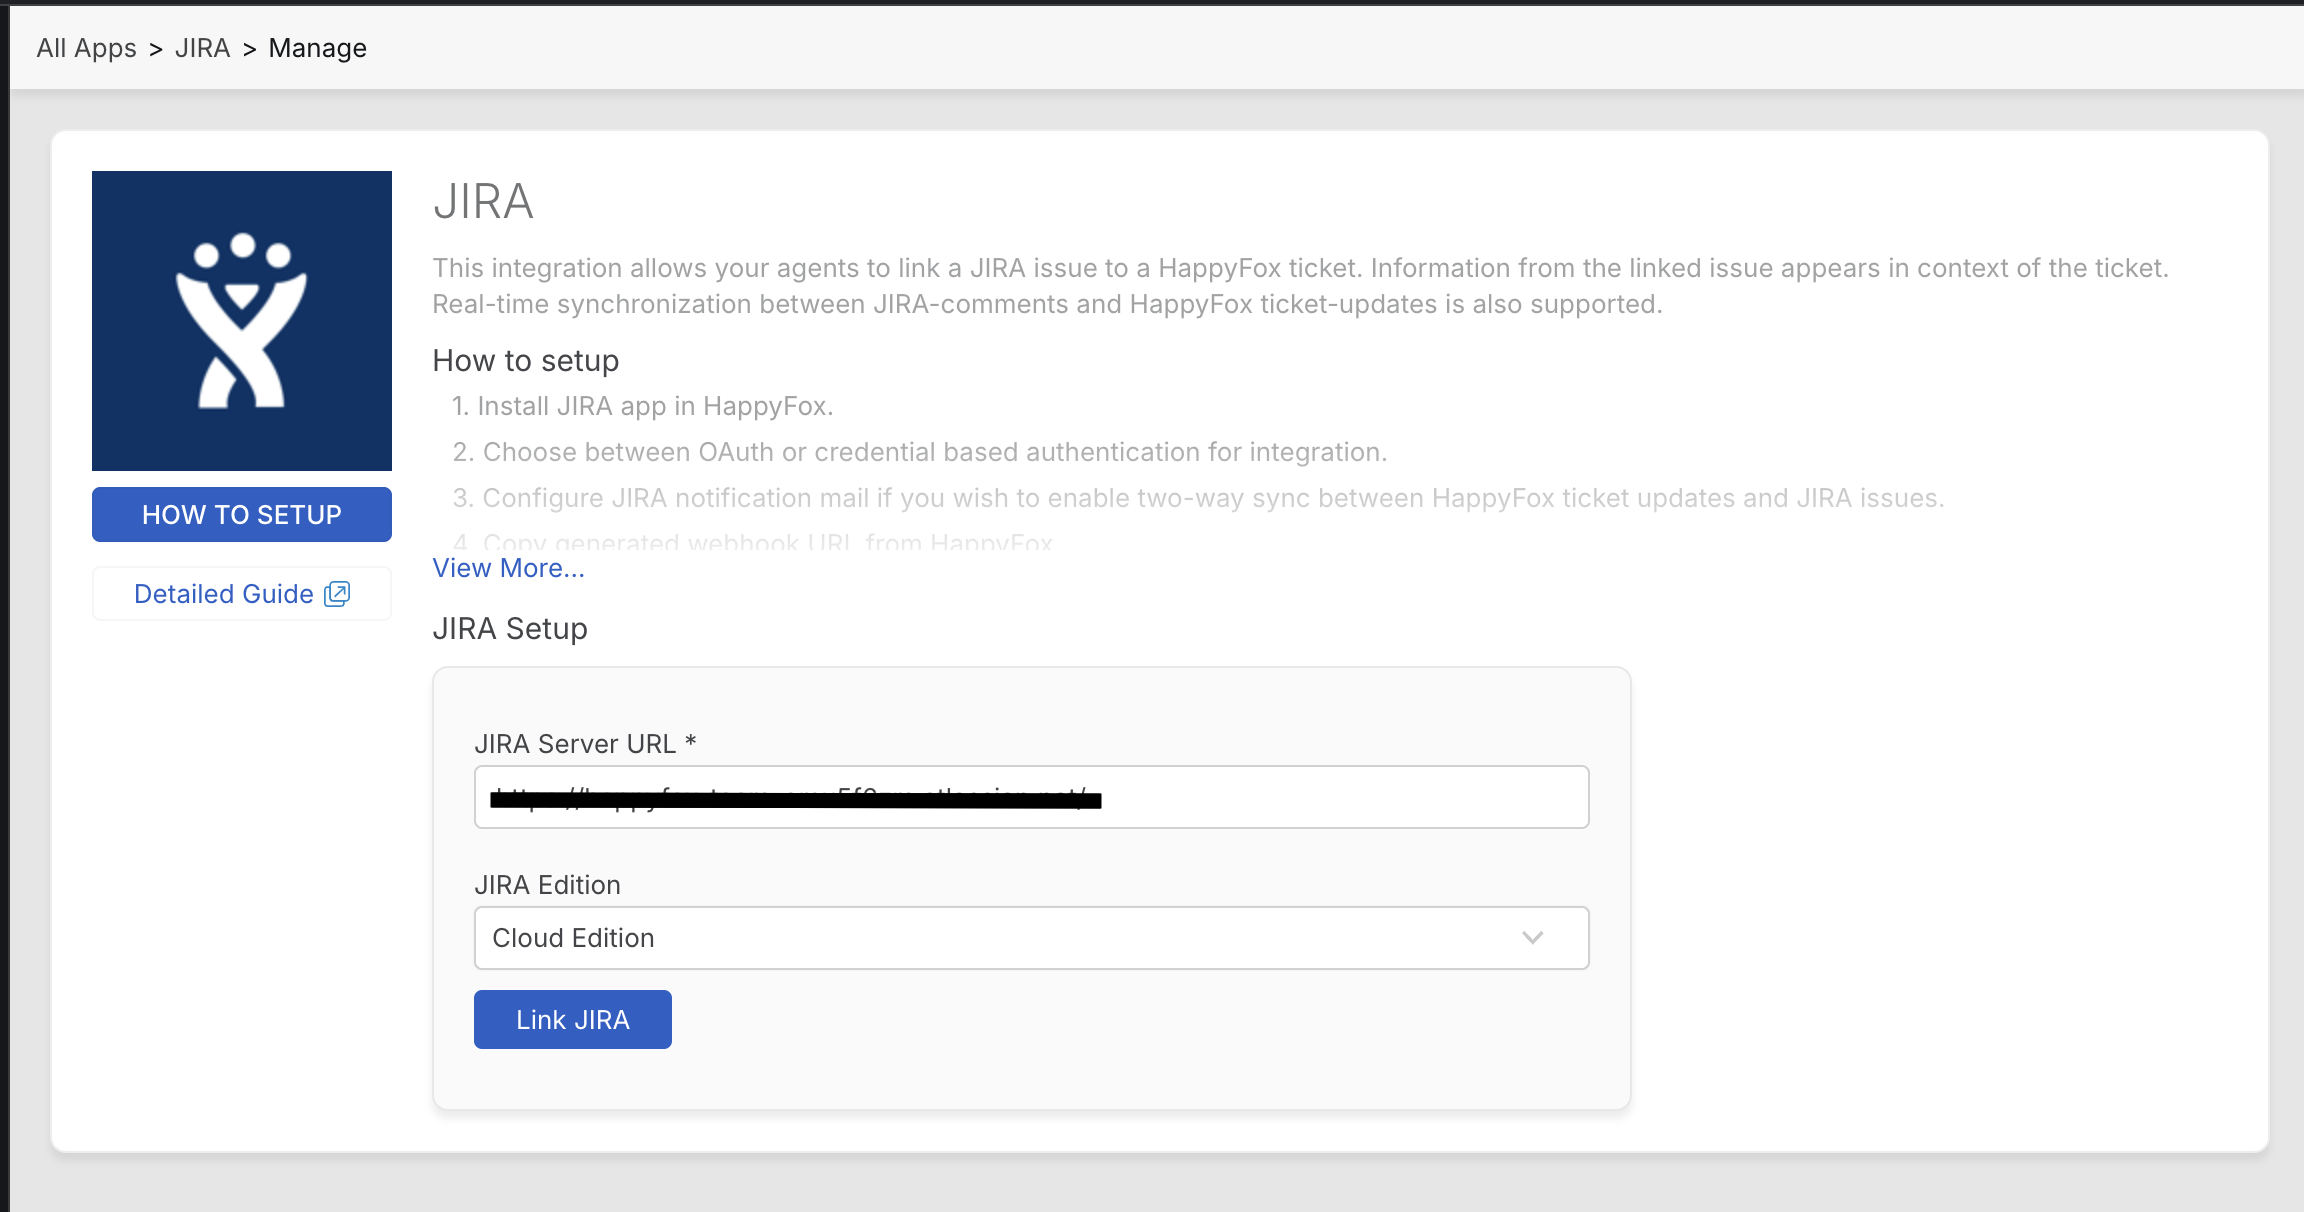Click the JIRA Server URL label
Image resolution: width=2304 pixels, height=1212 pixels.
[584, 744]
